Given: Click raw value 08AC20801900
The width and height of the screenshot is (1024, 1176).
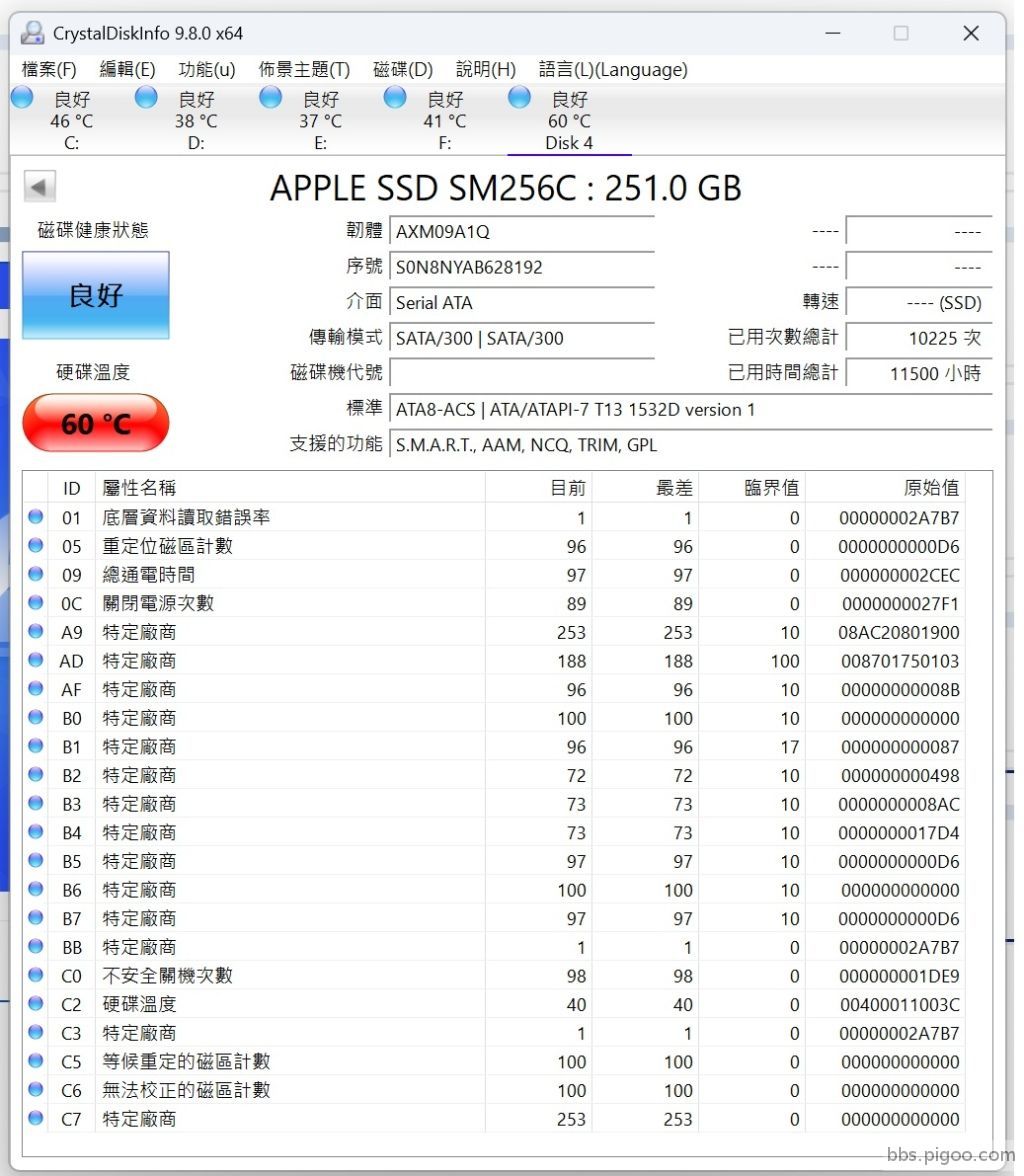Looking at the screenshot, I should click(x=899, y=632).
